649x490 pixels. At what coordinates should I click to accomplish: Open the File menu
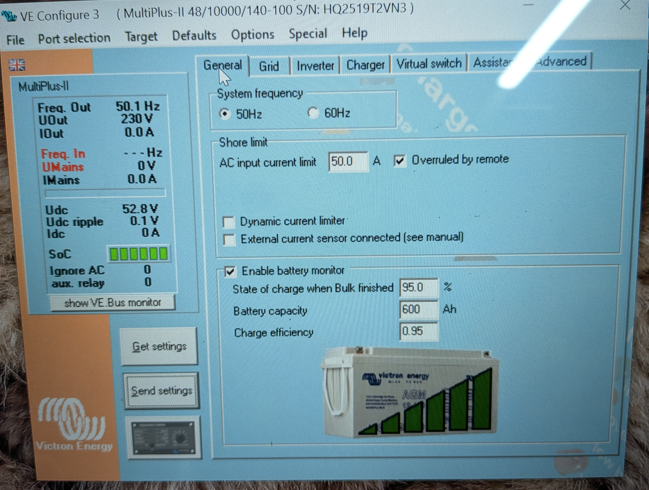pyautogui.click(x=15, y=40)
